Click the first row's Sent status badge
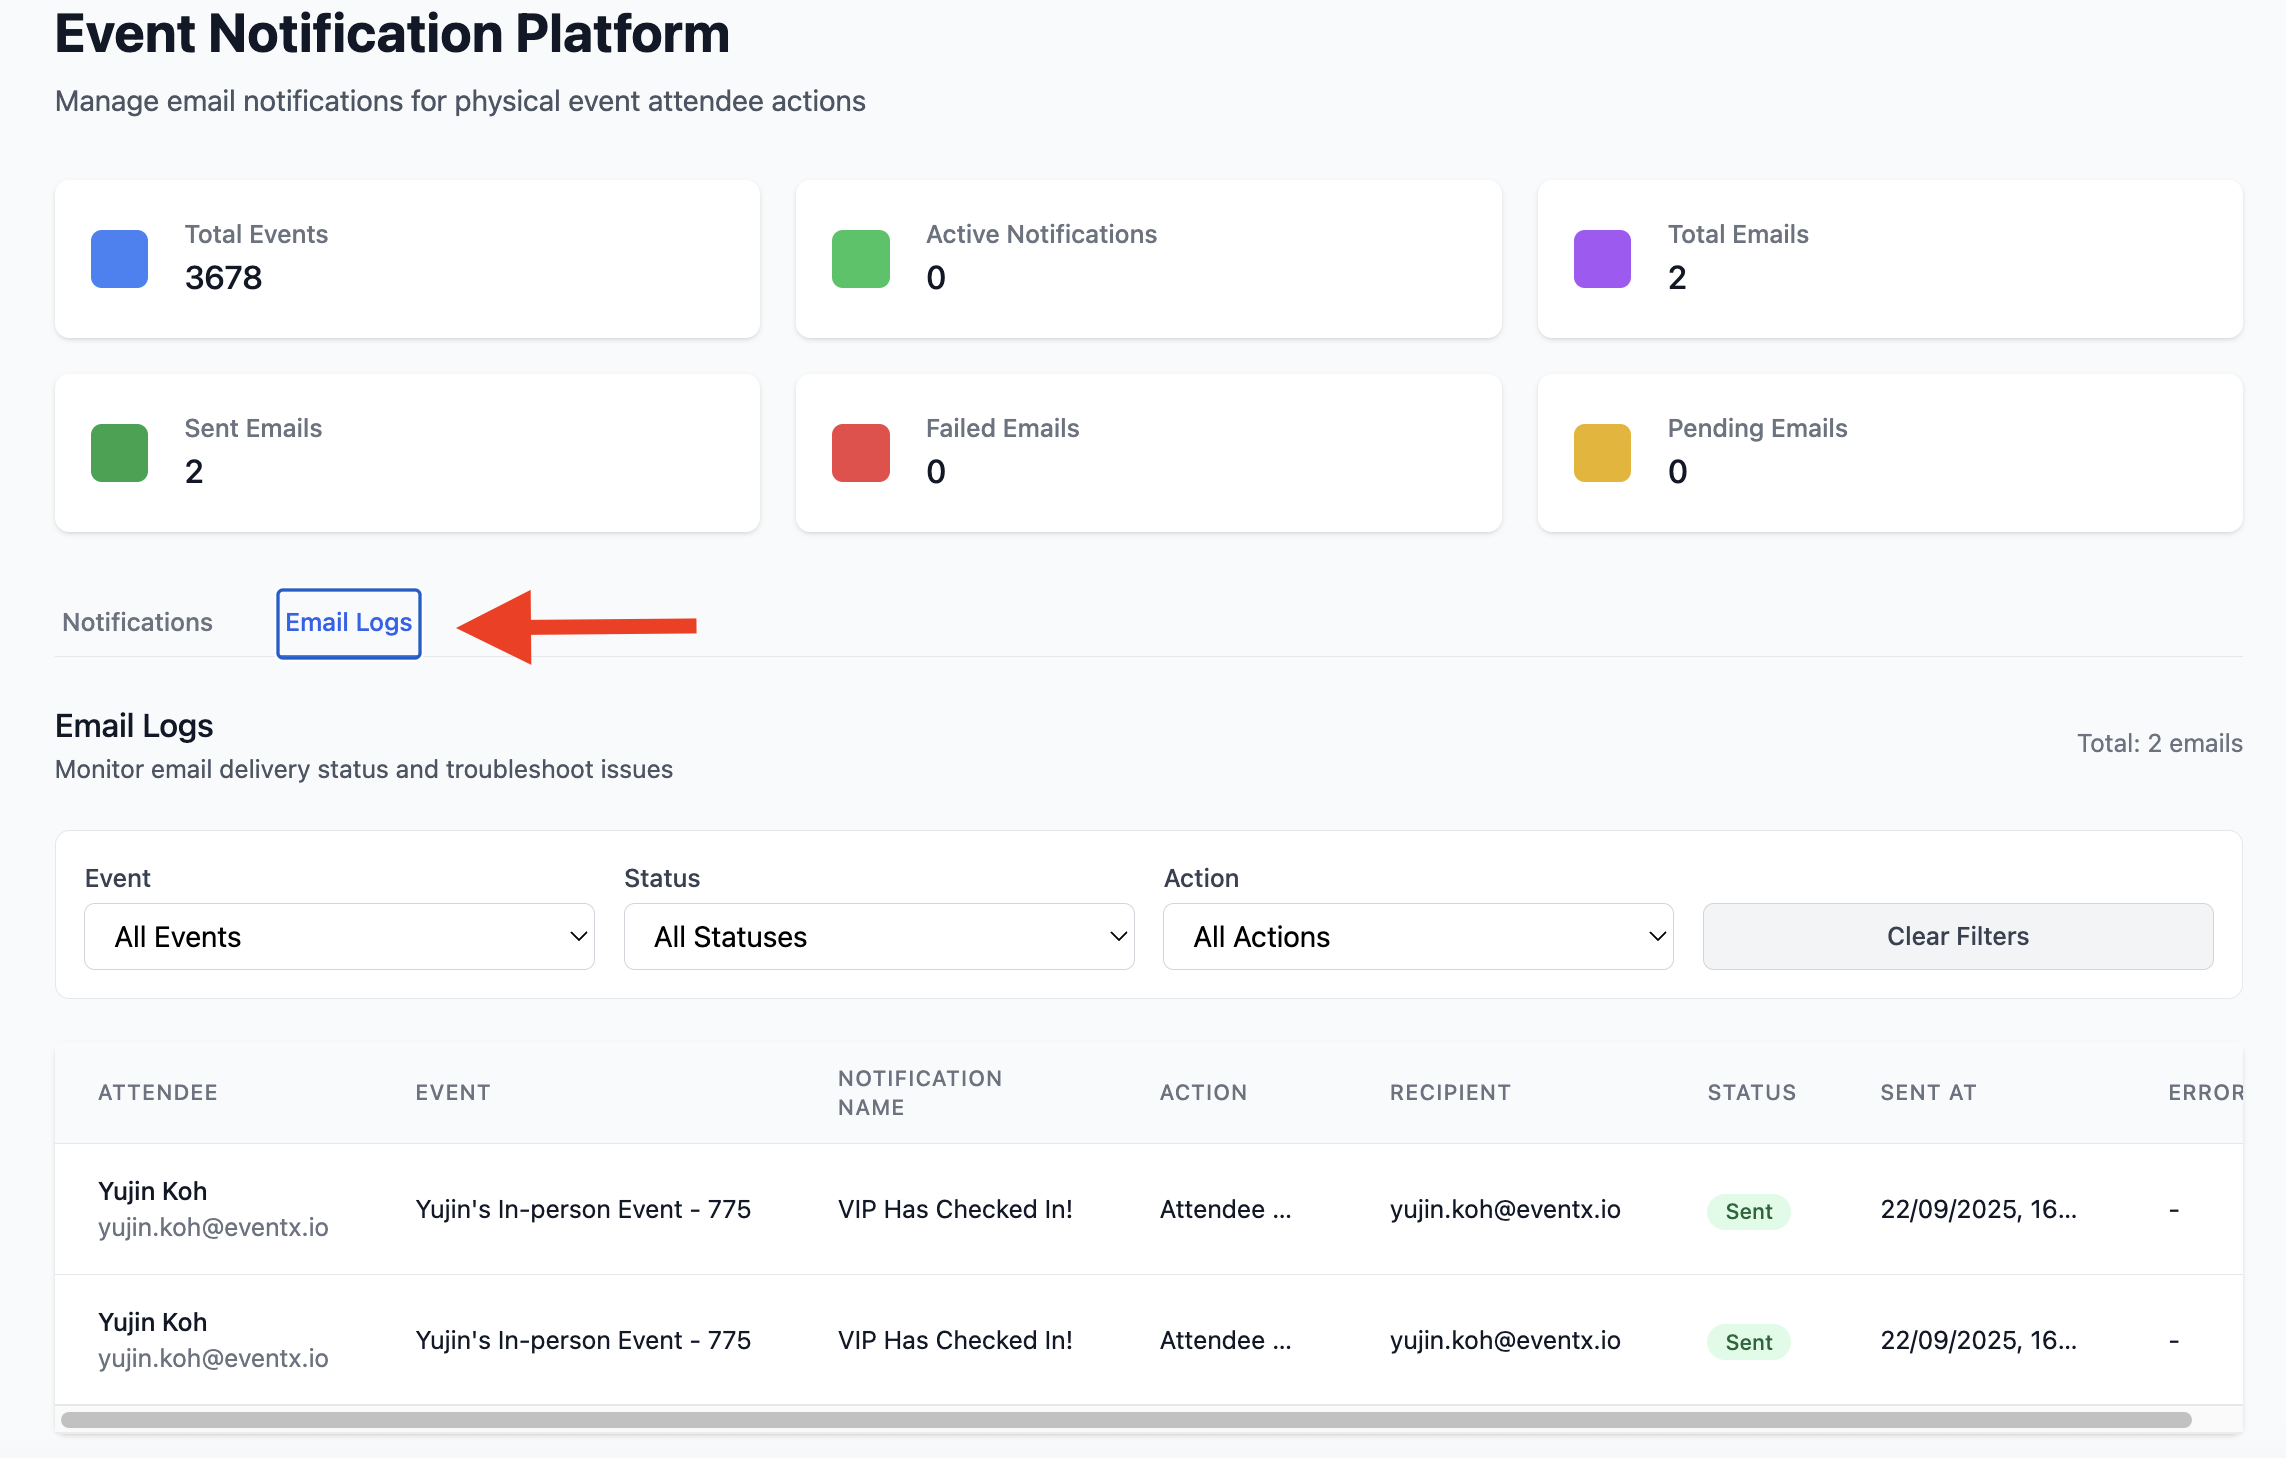The height and width of the screenshot is (1458, 2286). pyautogui.click(x=1748, y=1211)
